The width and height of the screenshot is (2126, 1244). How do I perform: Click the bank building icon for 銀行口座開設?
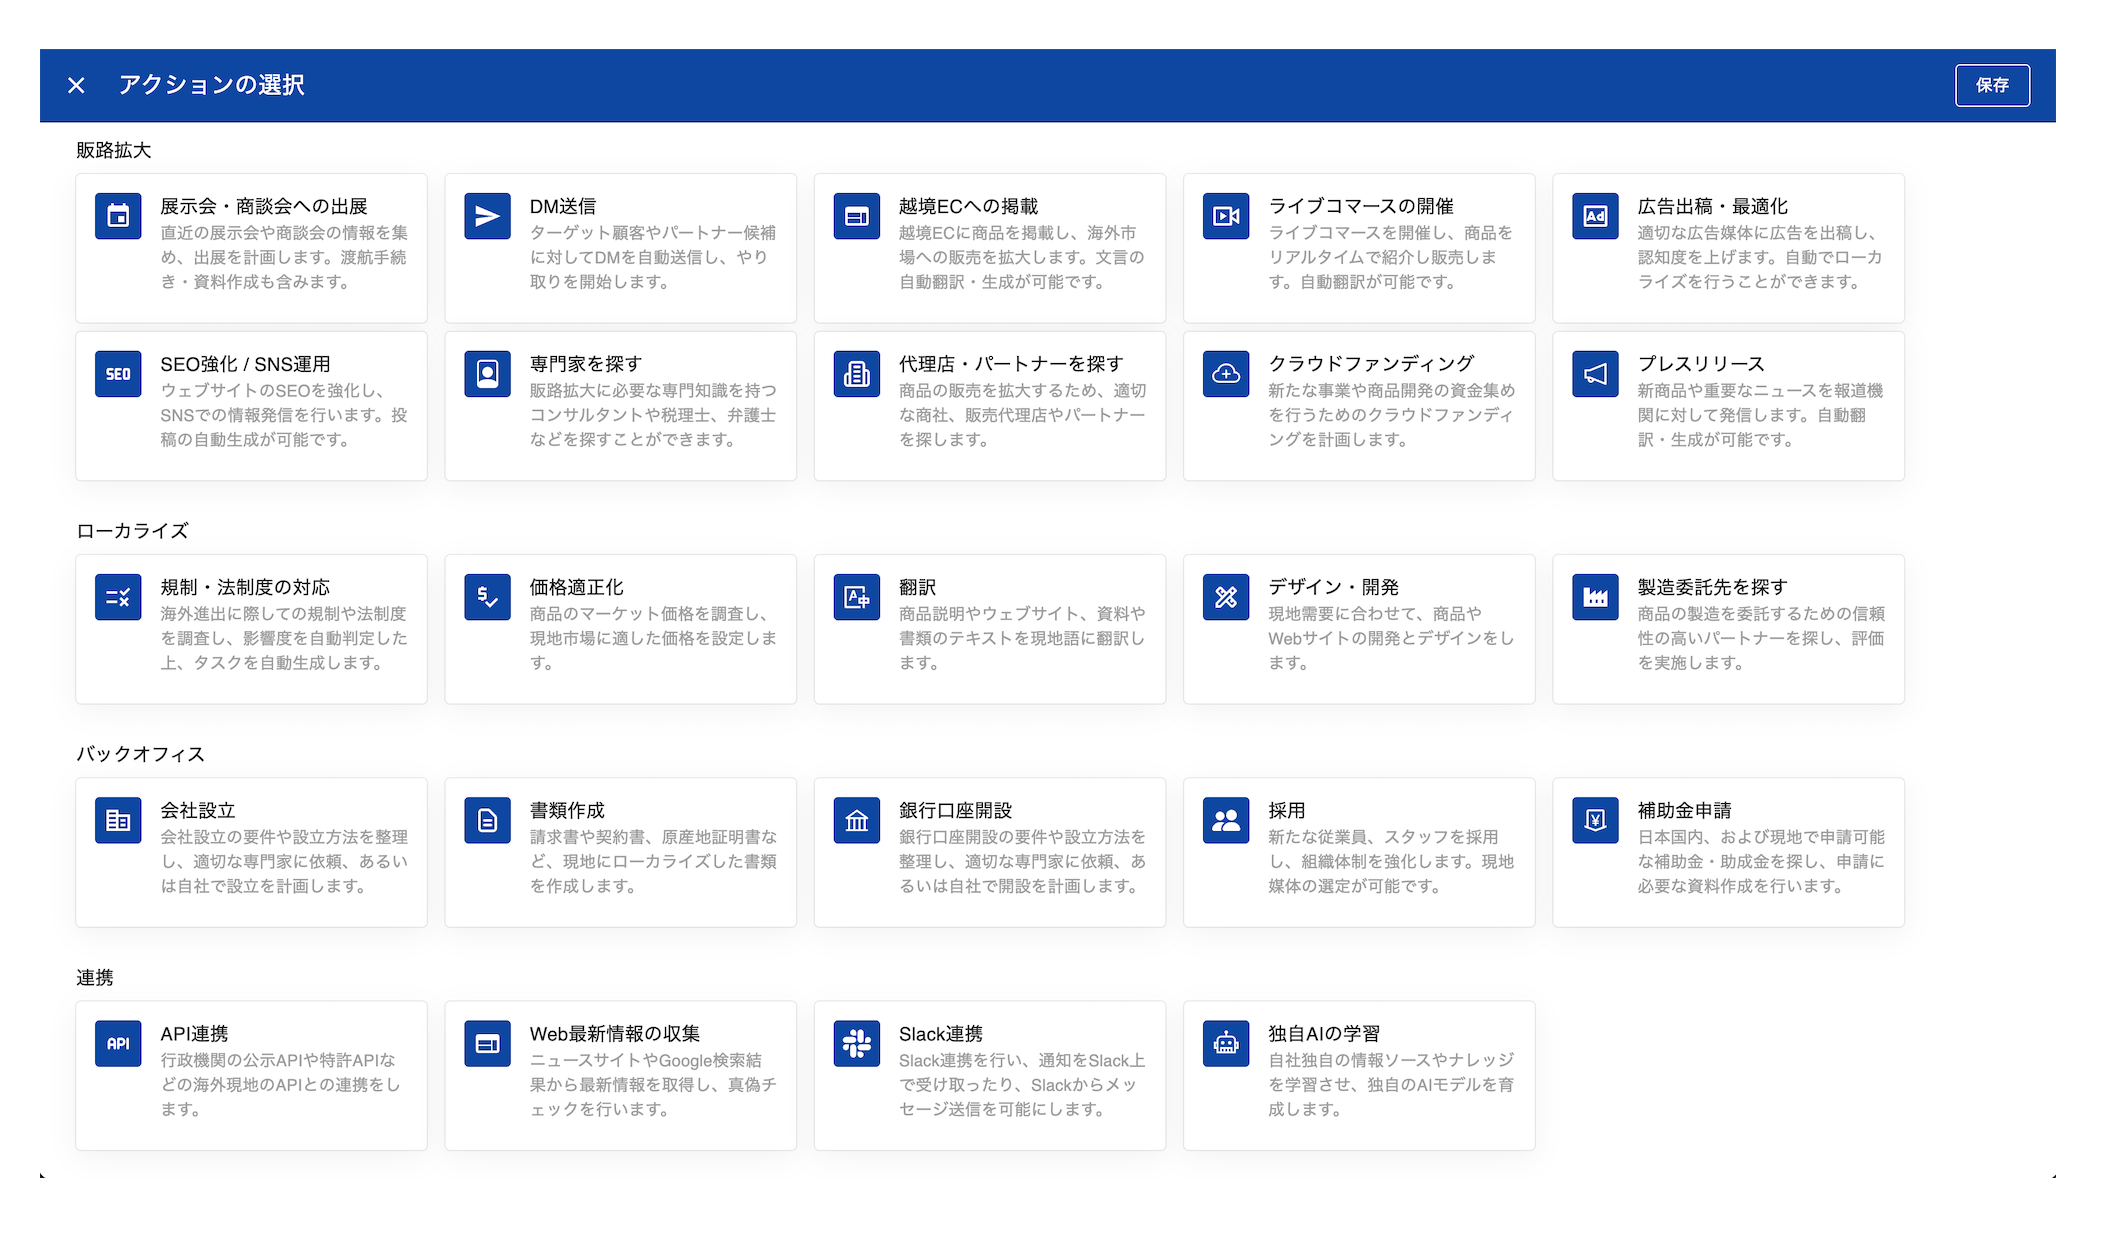856,820
